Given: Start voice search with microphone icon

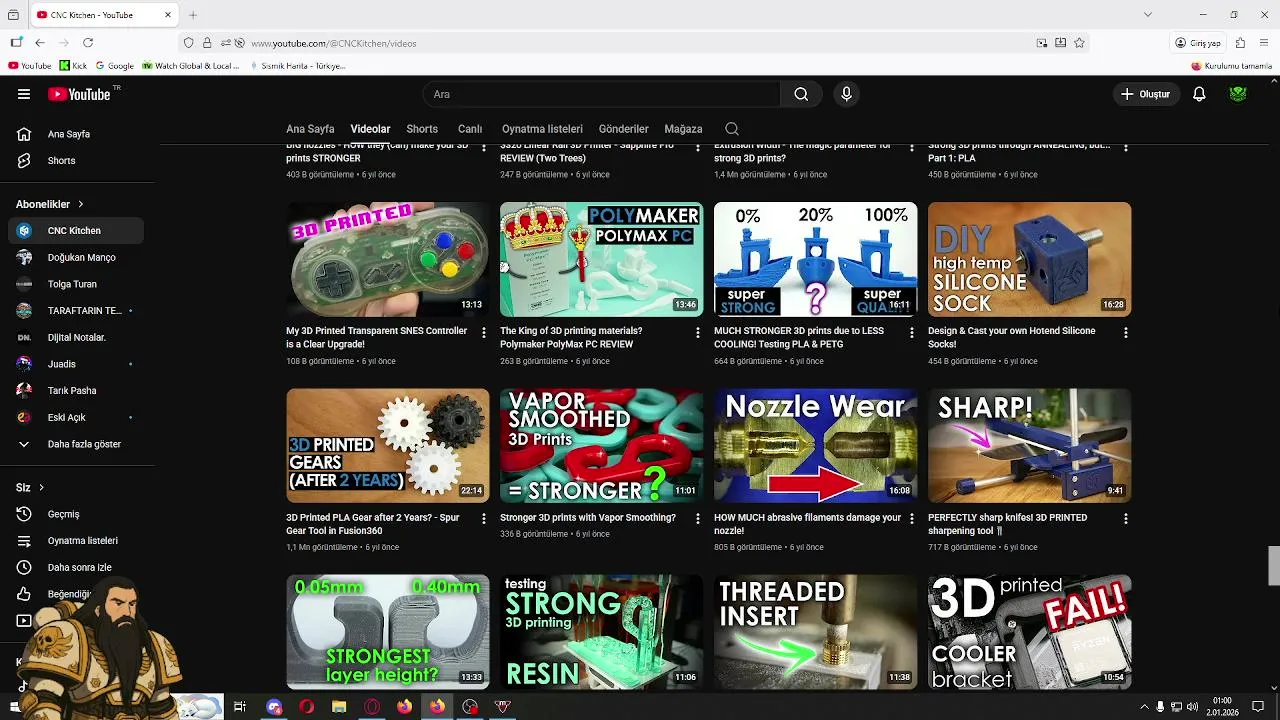Looking at the screenshot, I should click(x=846, y=94).
